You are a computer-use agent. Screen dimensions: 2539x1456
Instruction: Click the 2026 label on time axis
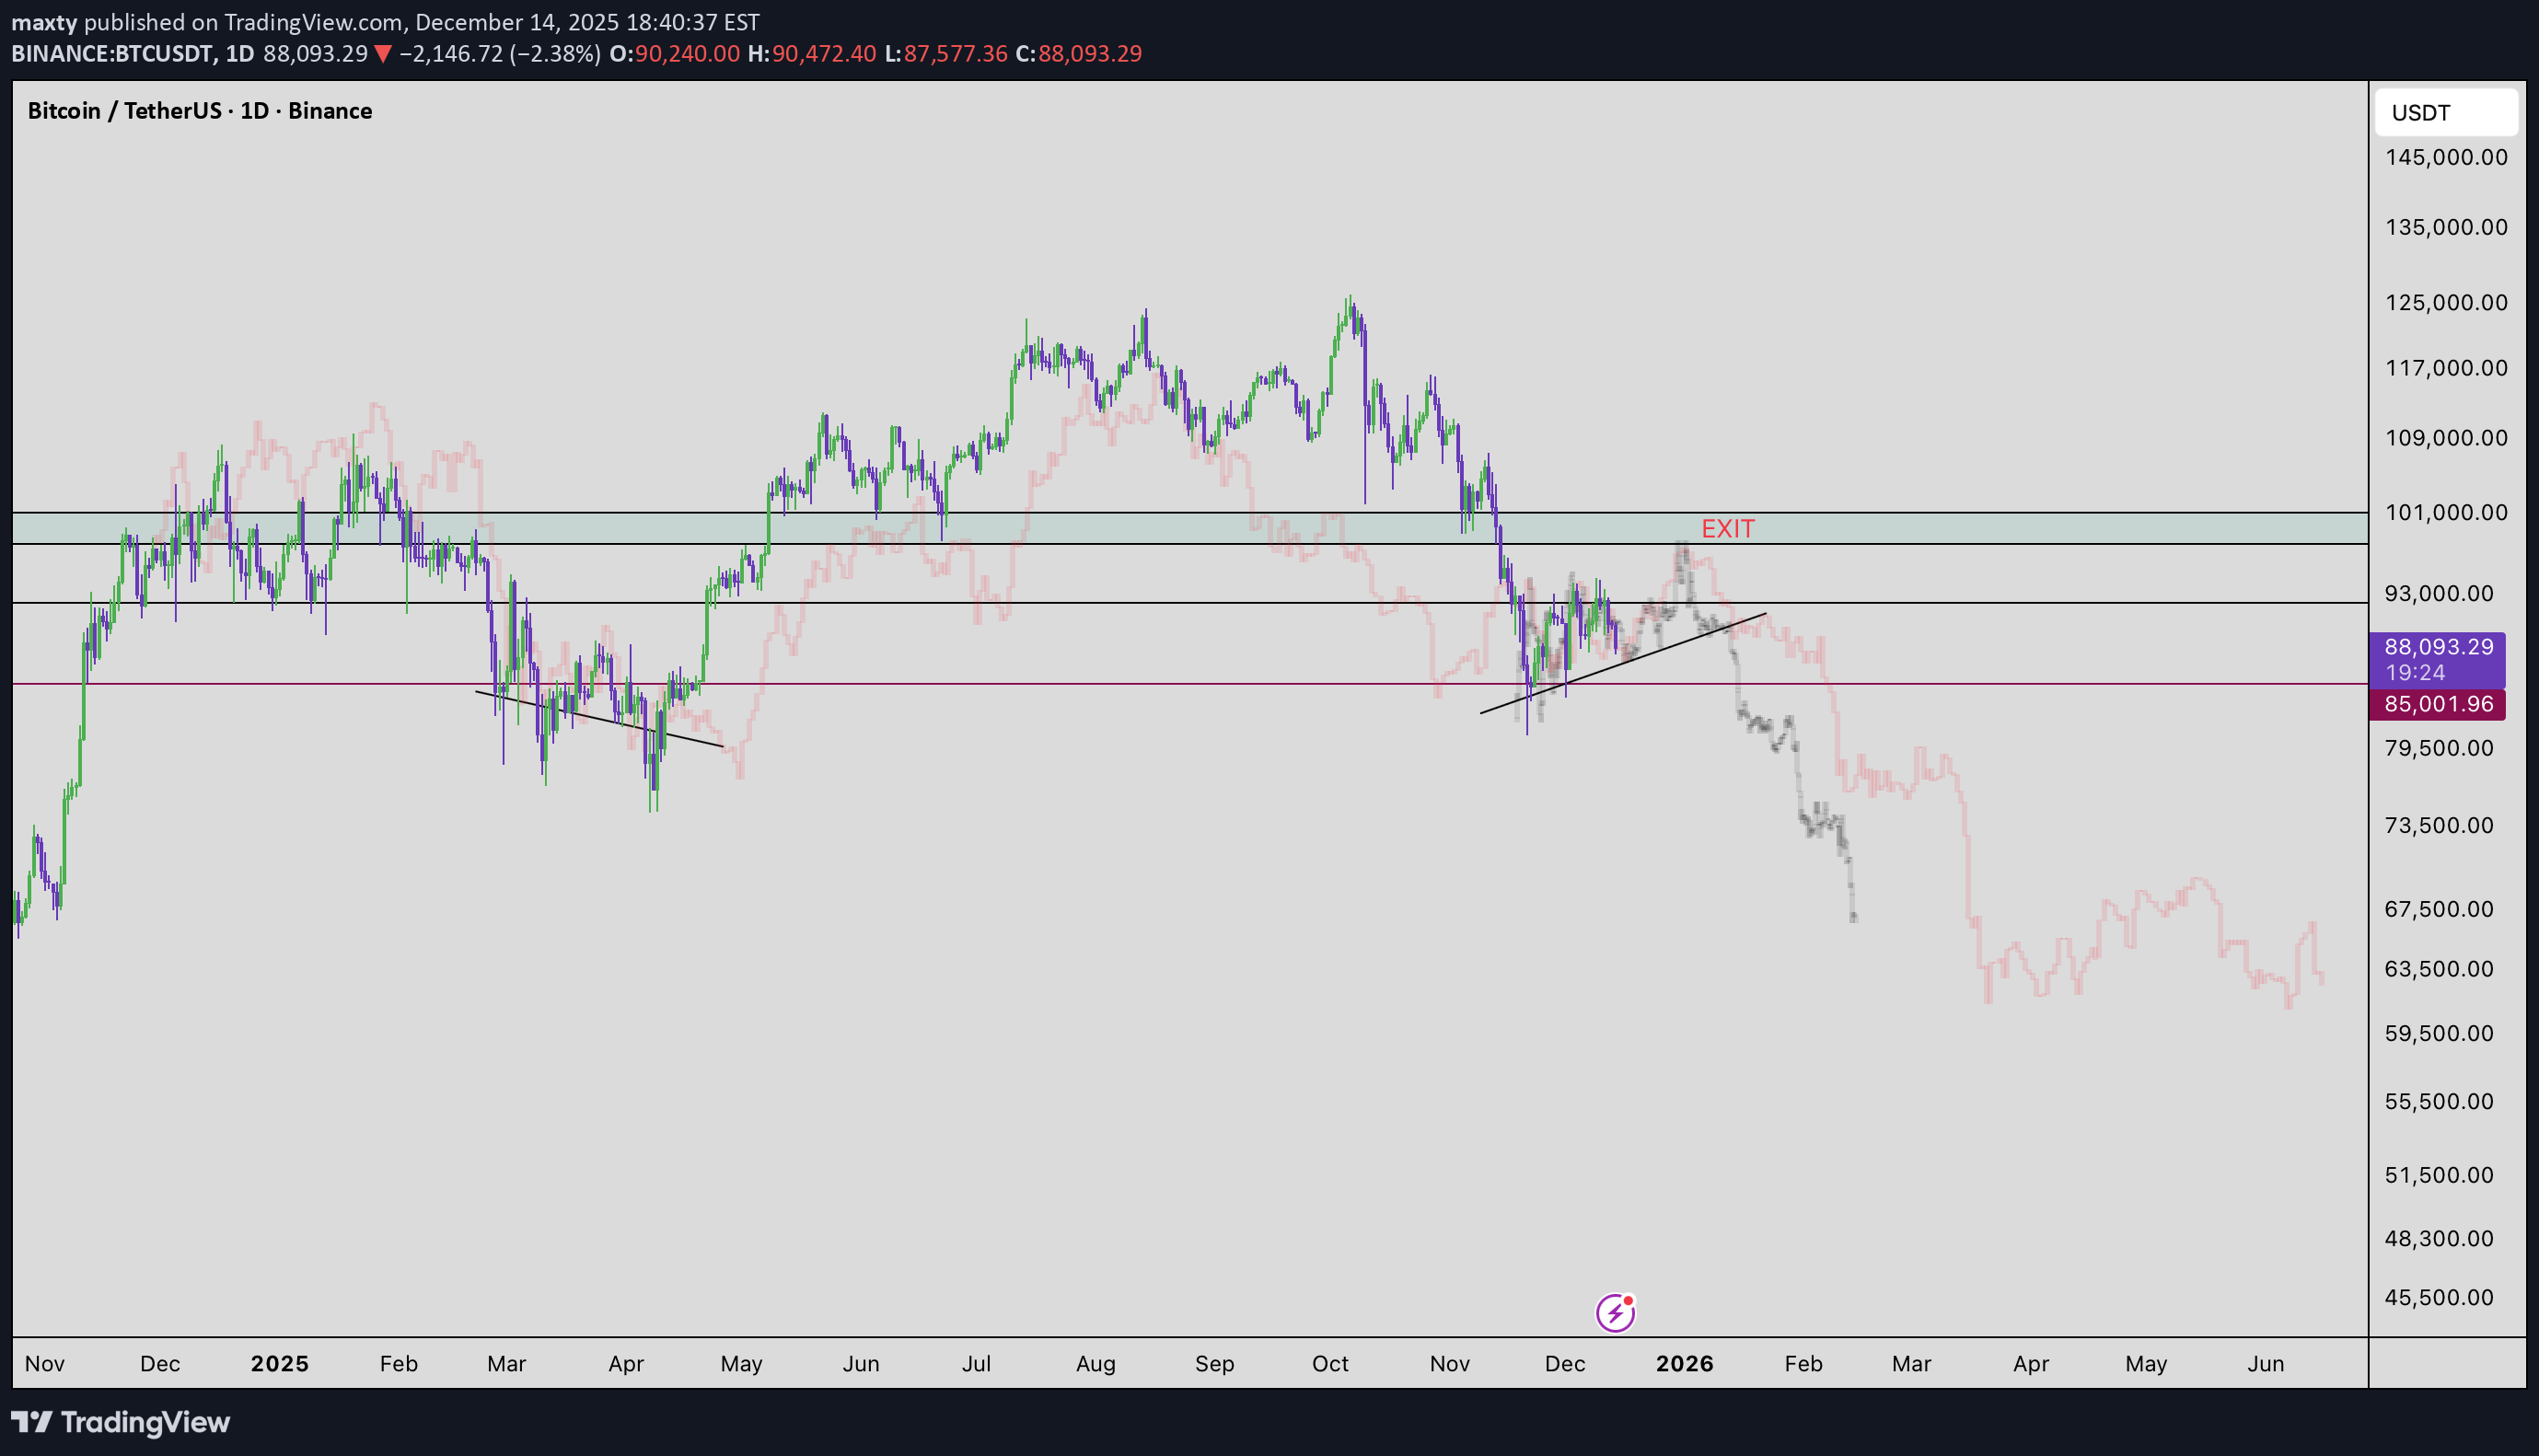pos(1684,1363)
